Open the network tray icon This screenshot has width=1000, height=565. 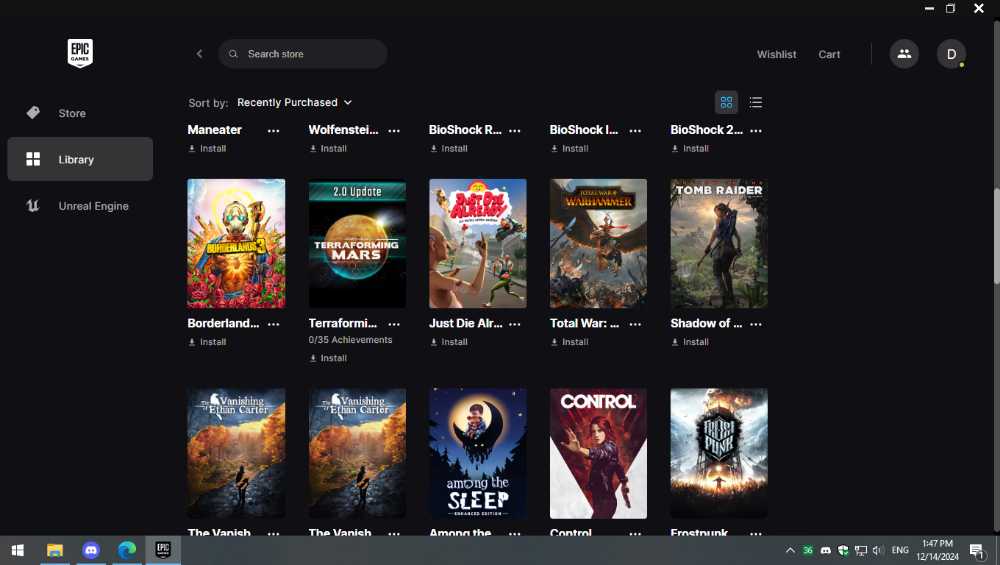click(x=861, y=550)
